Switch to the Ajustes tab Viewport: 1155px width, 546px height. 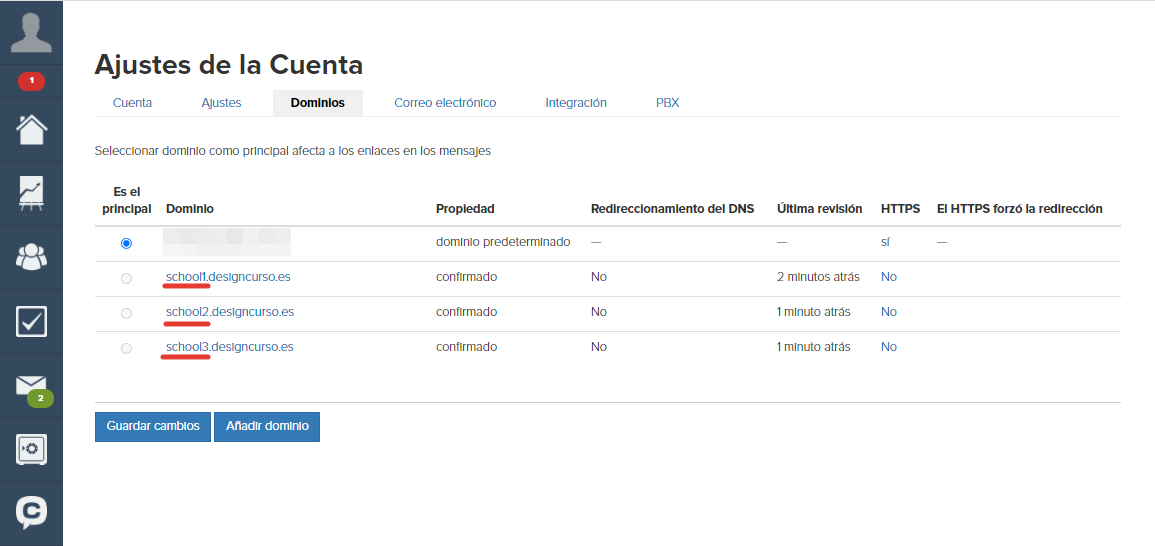tap(221, 103)
